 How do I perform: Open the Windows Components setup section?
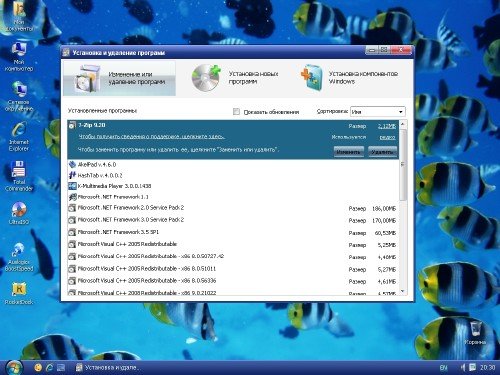(x=349, y=78)
